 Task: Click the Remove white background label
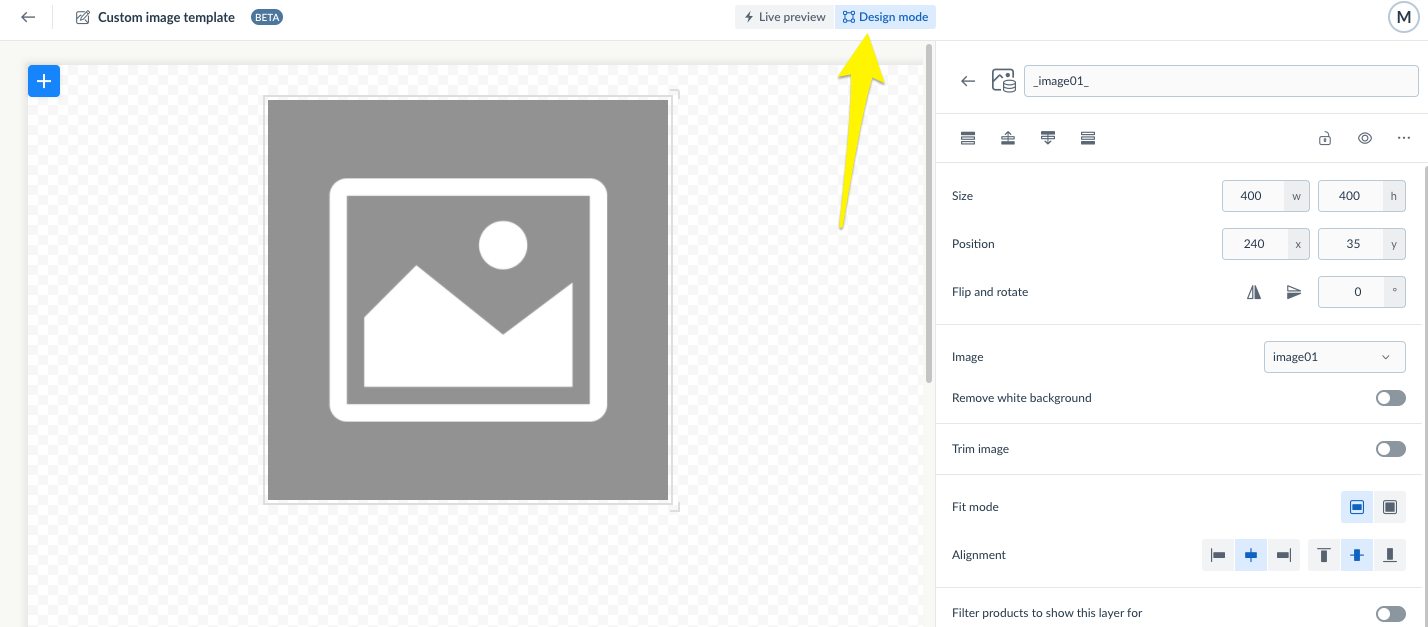pyautogui.click(x=1022, y=398)
